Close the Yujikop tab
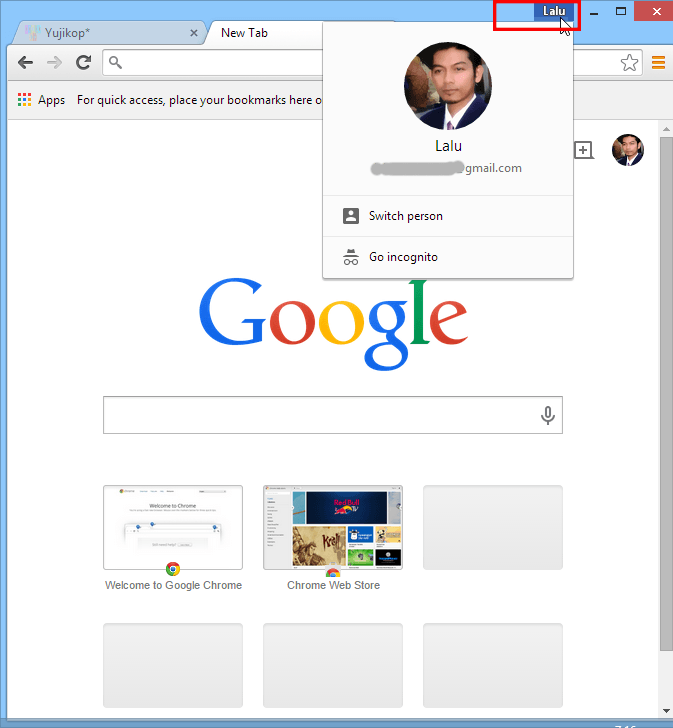The image size is (673, 728). click(194, 33)
